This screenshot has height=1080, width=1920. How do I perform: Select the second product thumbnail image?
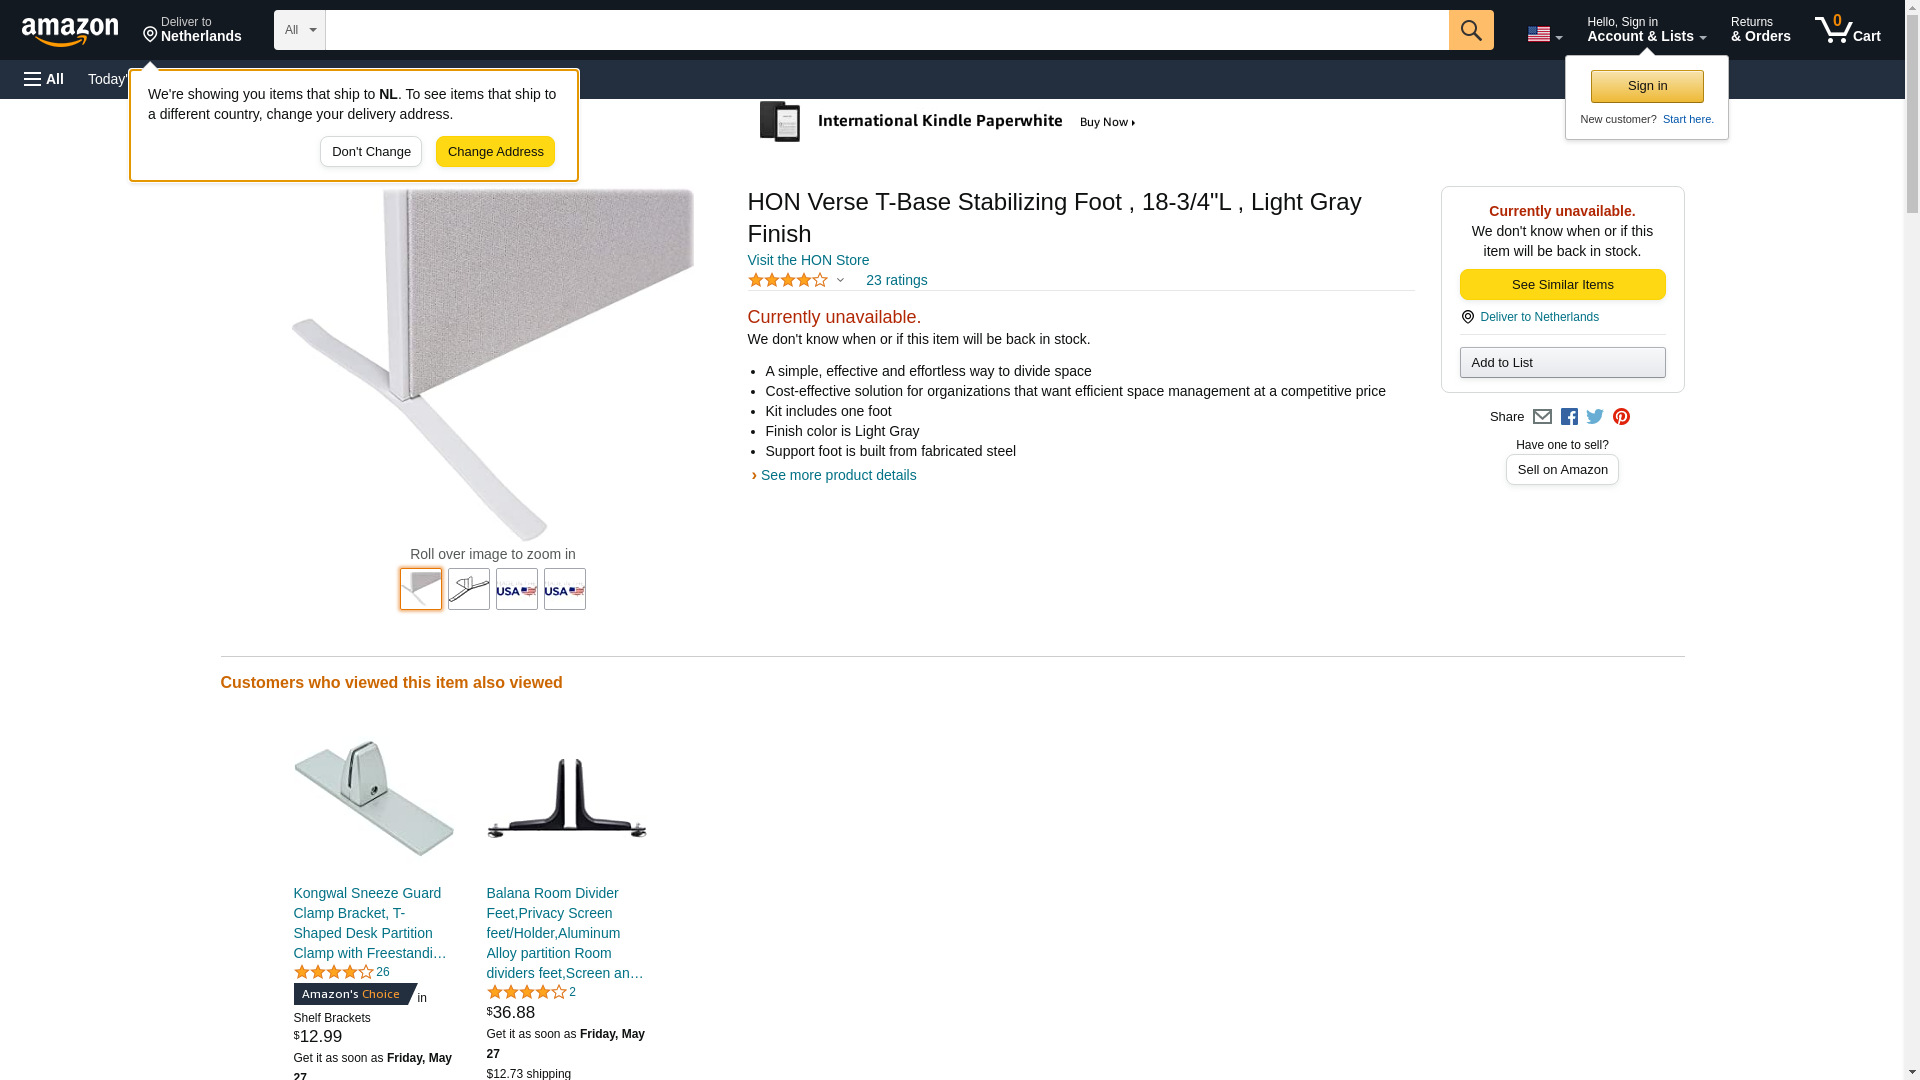point(469,589)
